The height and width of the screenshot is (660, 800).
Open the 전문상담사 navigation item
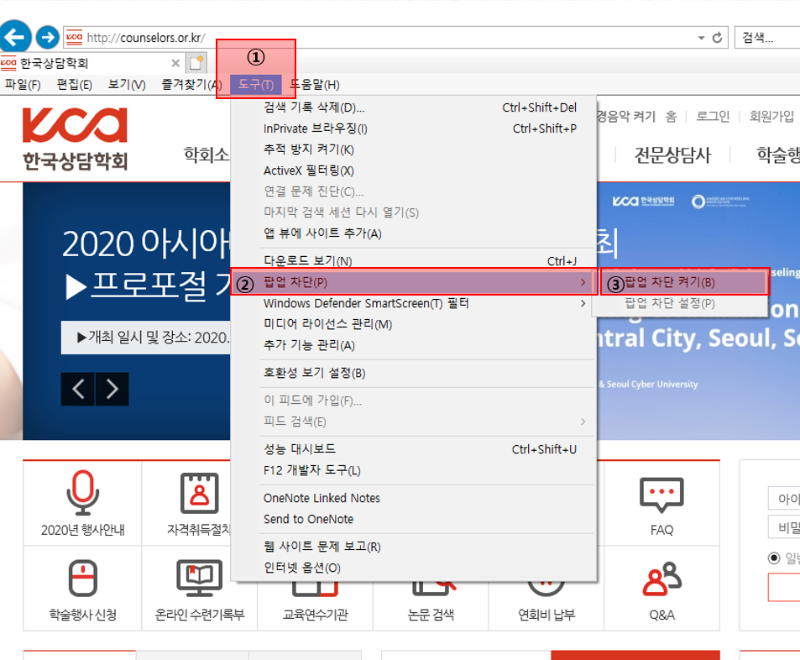point(672,155)
